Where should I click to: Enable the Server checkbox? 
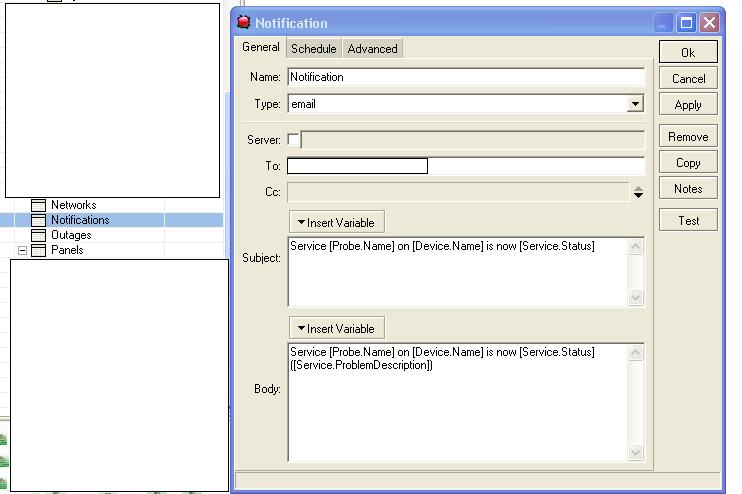[x=293, y=140]
